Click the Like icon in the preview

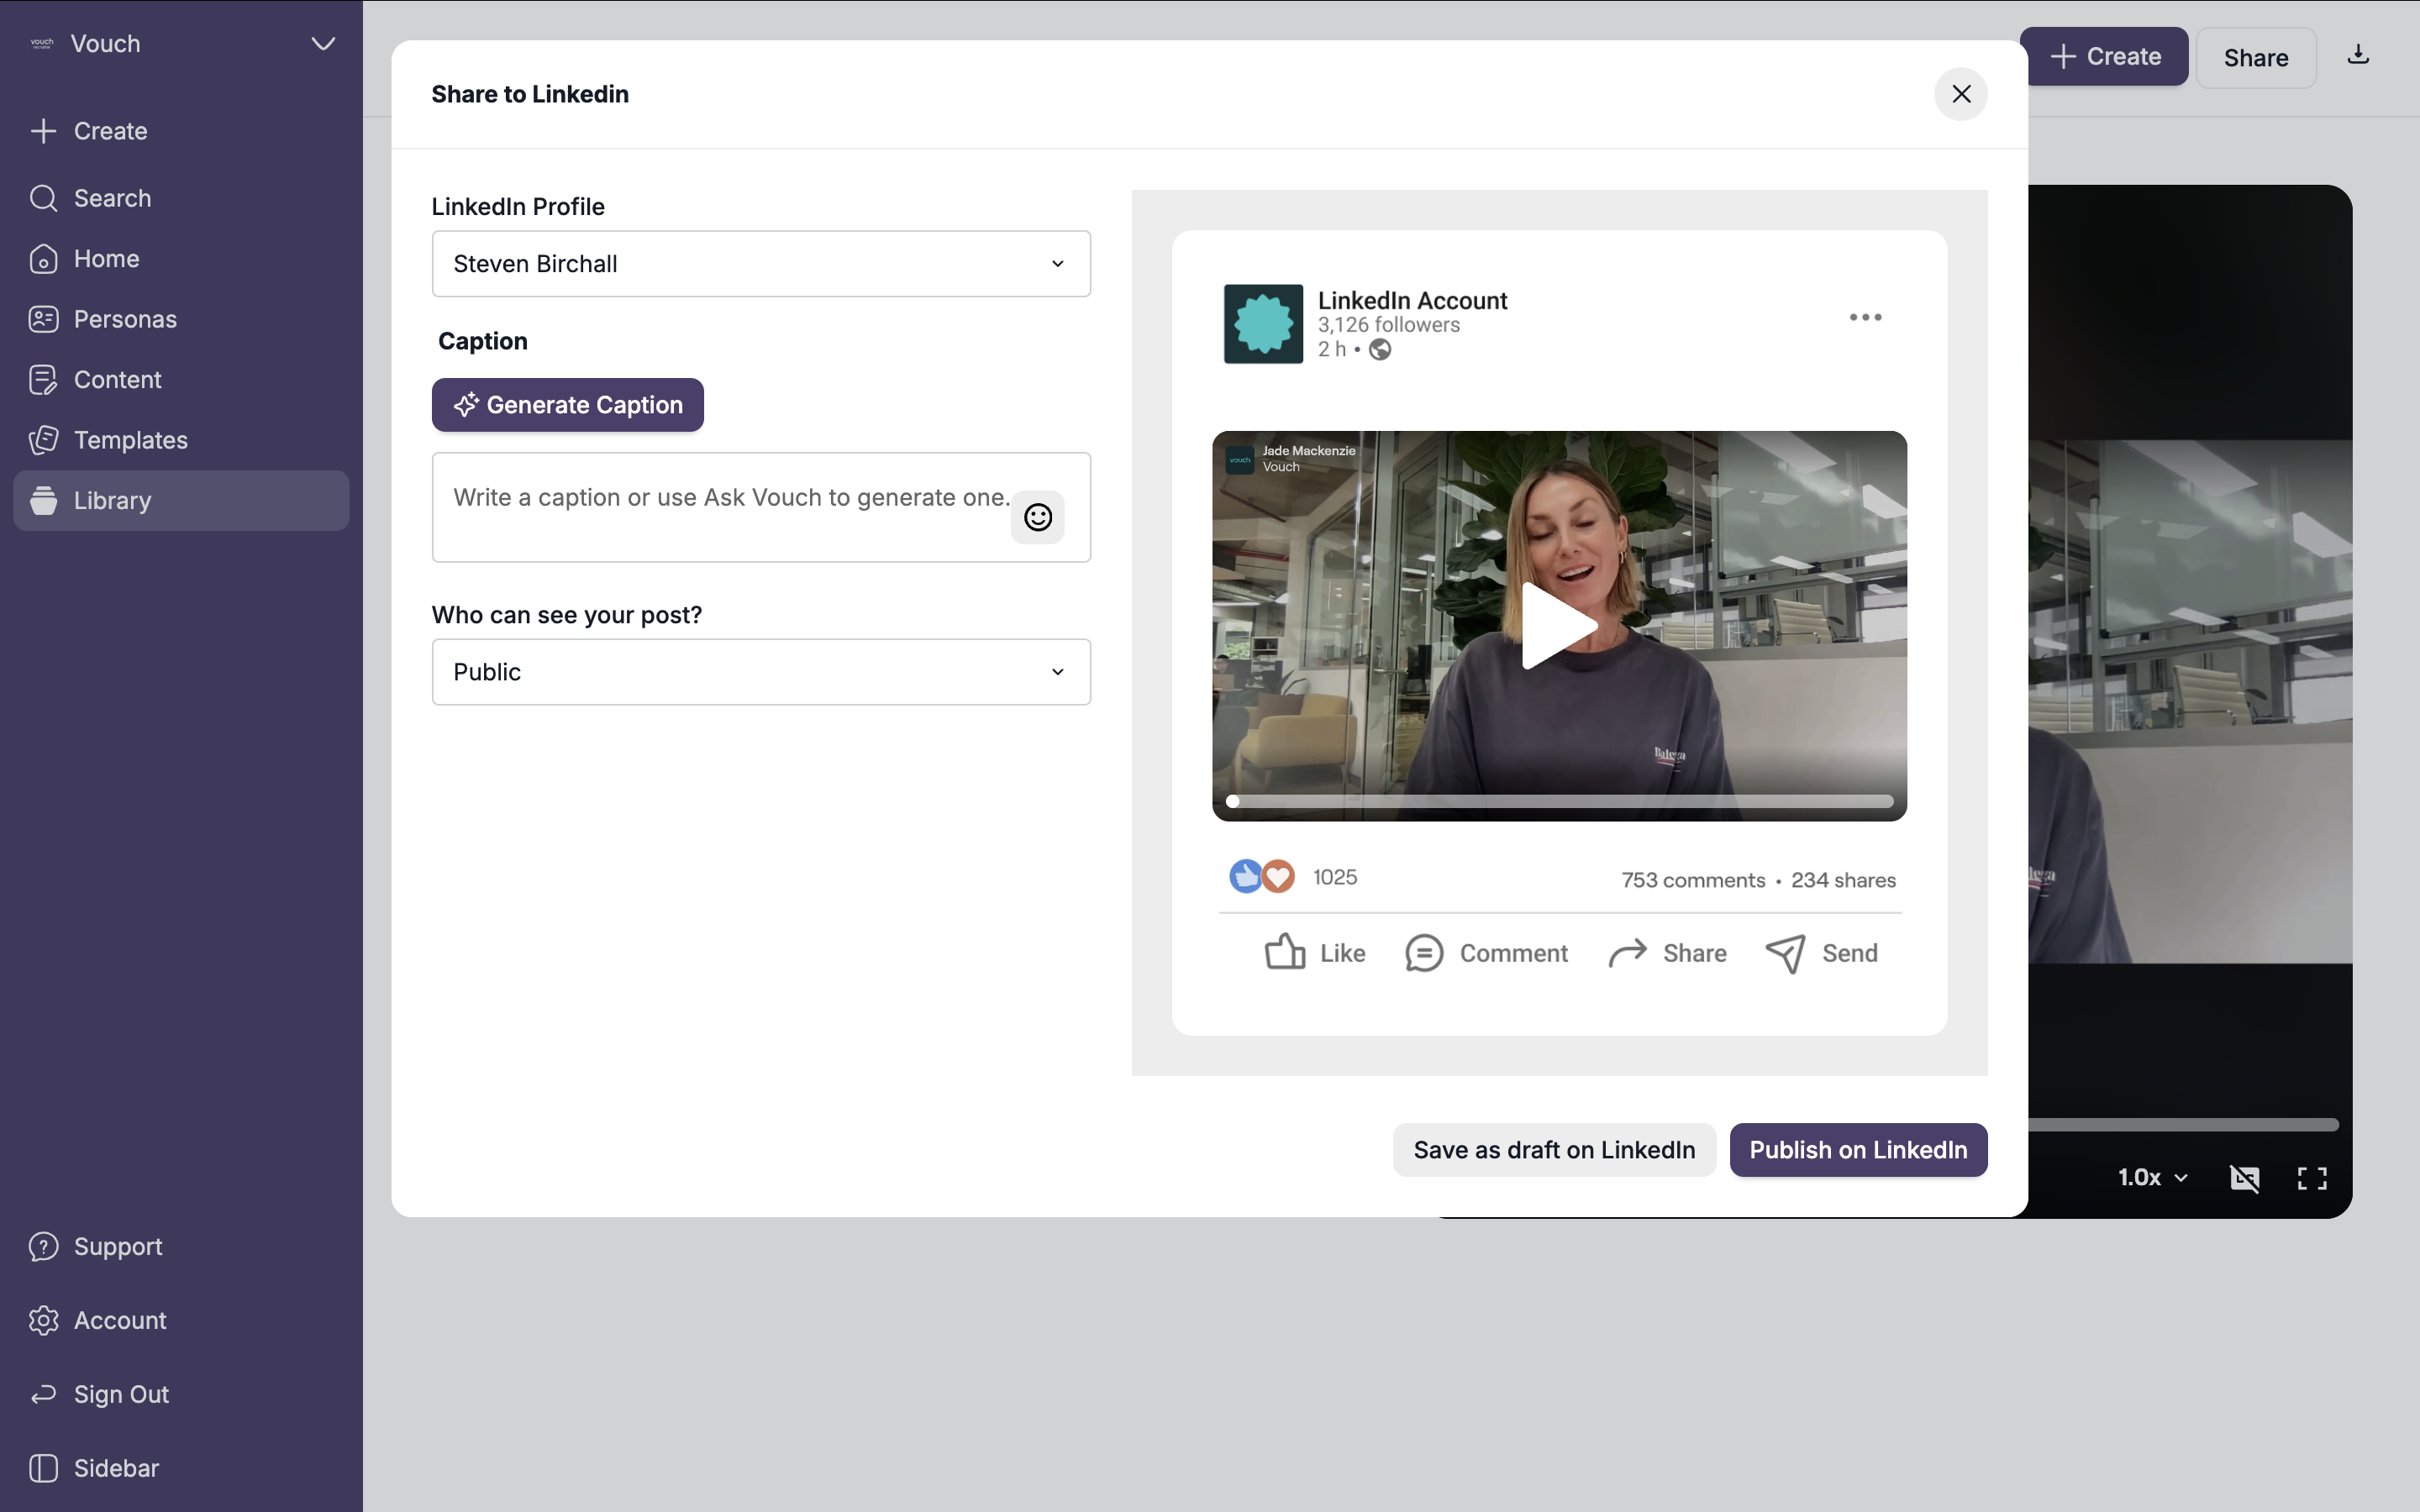1285,953
